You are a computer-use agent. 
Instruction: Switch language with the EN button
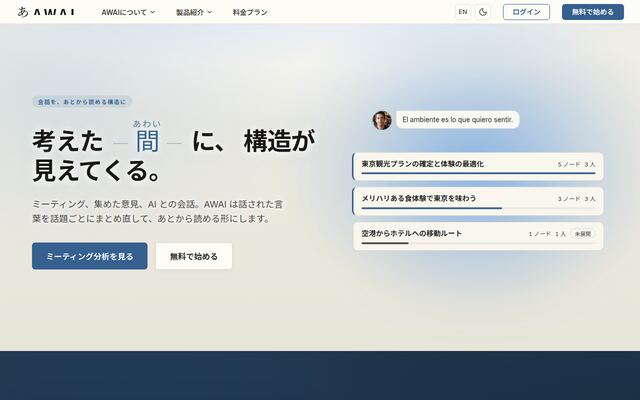click(x=463, y=12)
